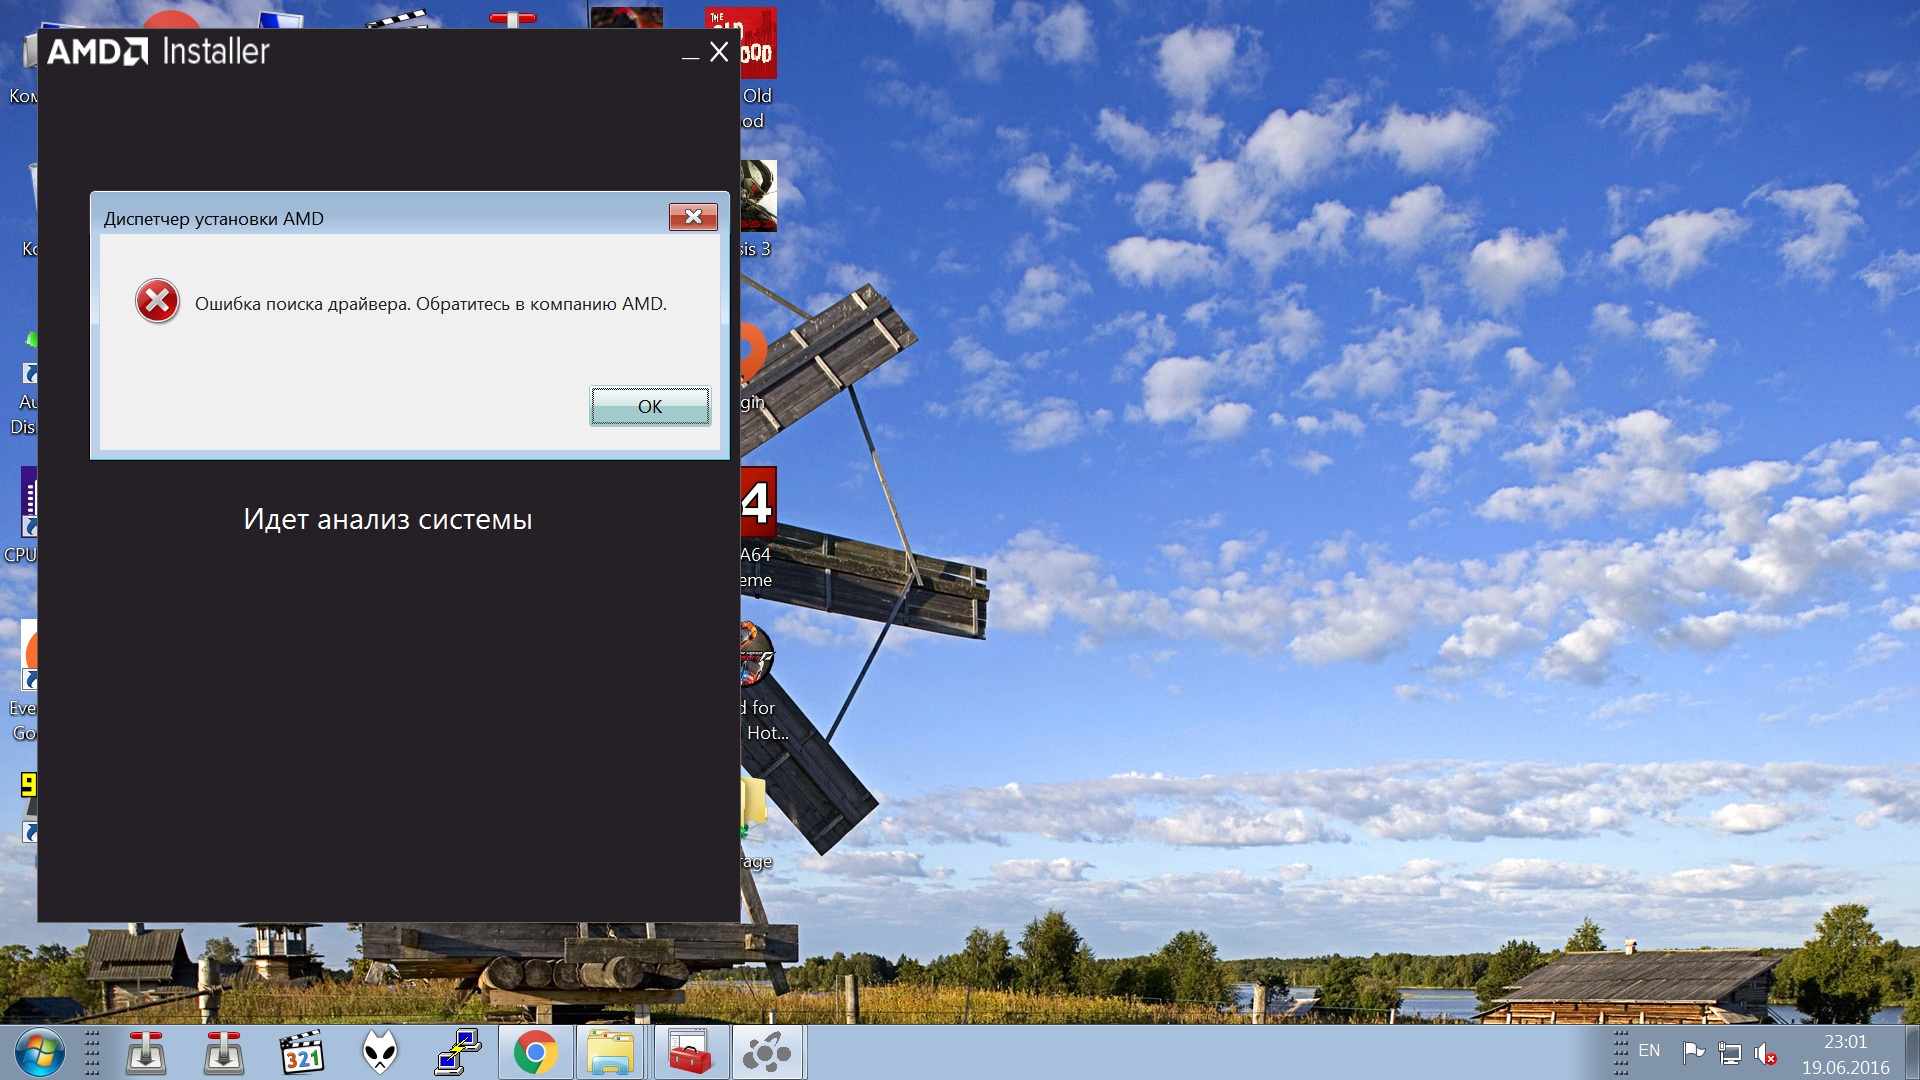Open the Windows Start menu
Screen dimensions: 1920x1080
point(40,1053)
